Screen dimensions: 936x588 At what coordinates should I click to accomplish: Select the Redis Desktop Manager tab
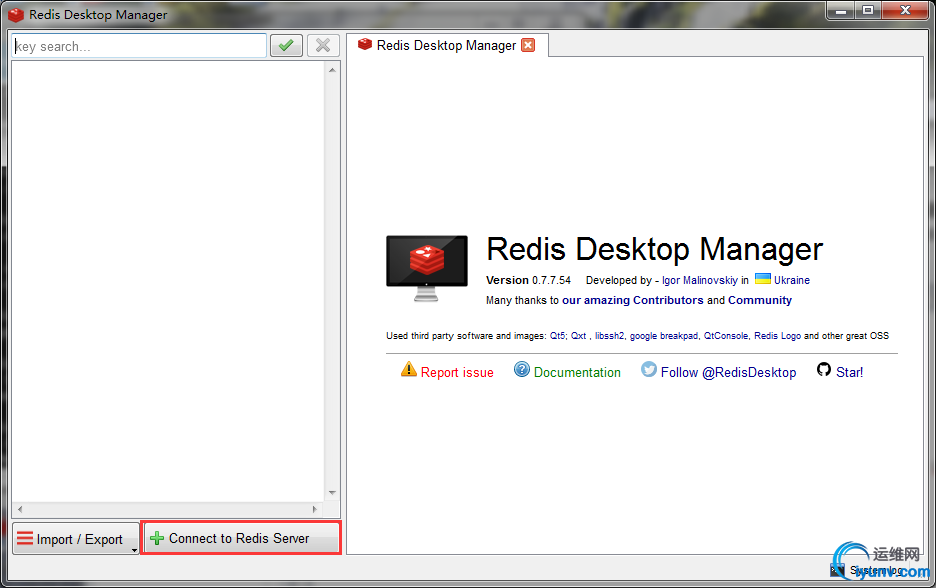(447, 45)
